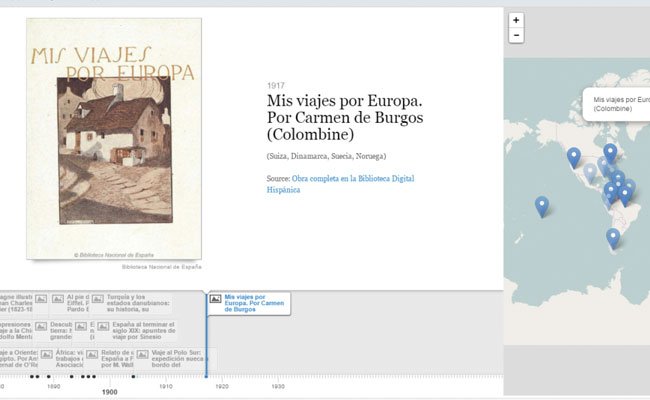Image resolution: width=650 pixels, height=400 pixels.
Task: Select the map pin in the Pacific Ocean
Action: pyautogui.click(x=542, y=206)
